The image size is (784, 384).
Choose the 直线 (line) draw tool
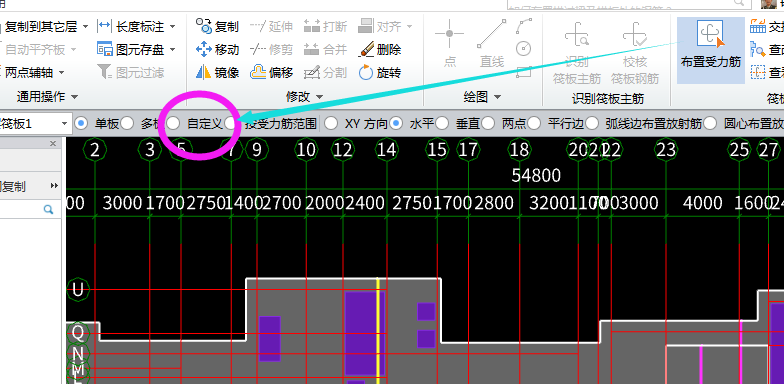[492, 44]
